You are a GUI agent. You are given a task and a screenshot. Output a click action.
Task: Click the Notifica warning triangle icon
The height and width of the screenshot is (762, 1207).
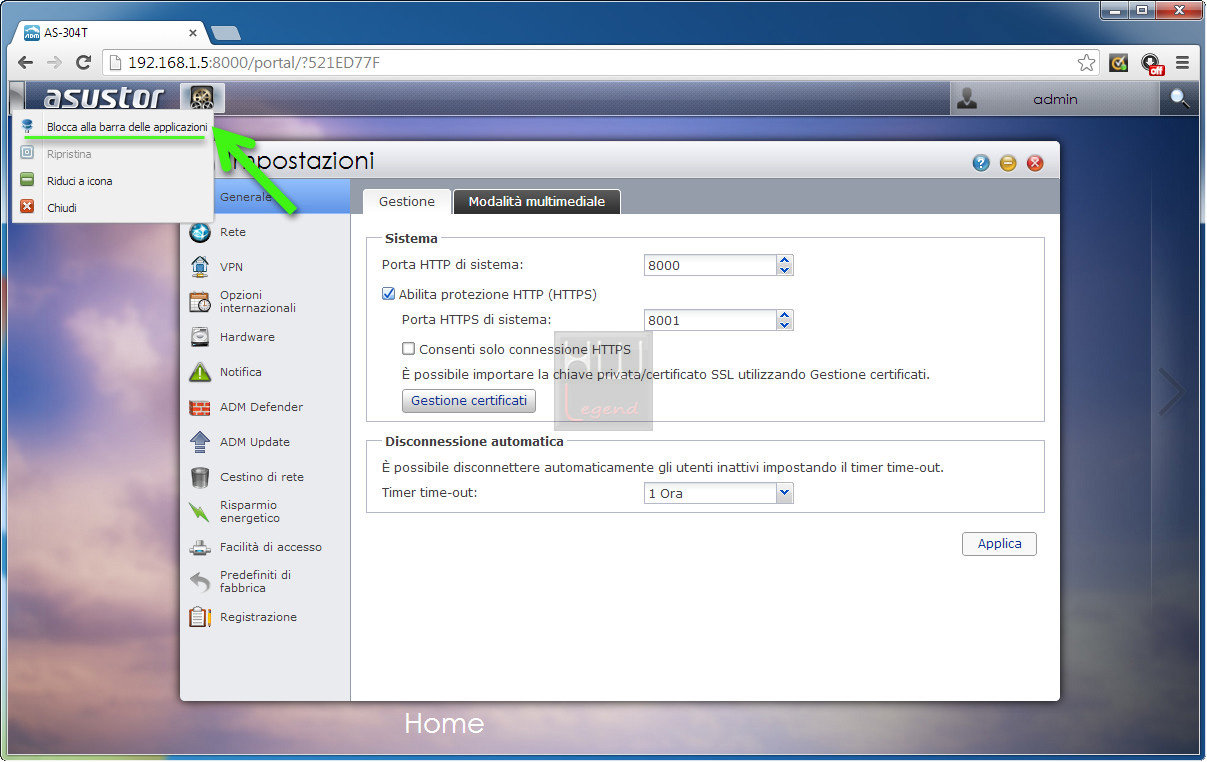point(200,372)
